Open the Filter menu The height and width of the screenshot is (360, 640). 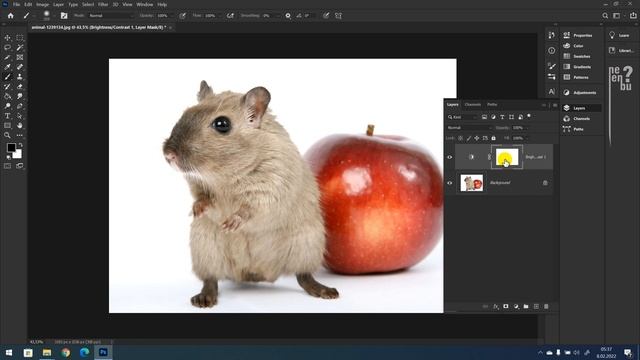(103, 4)
